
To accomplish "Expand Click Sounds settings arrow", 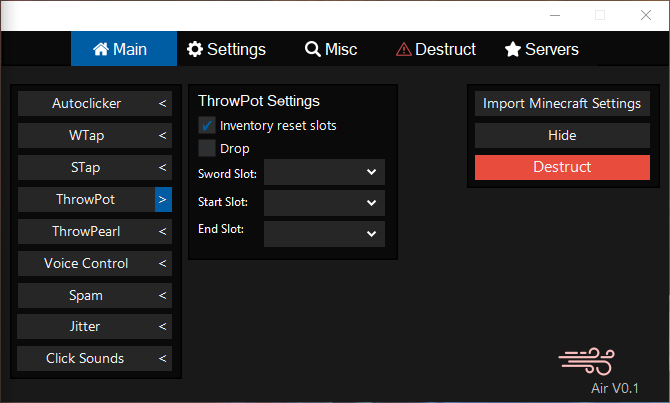I will point(163,359).
